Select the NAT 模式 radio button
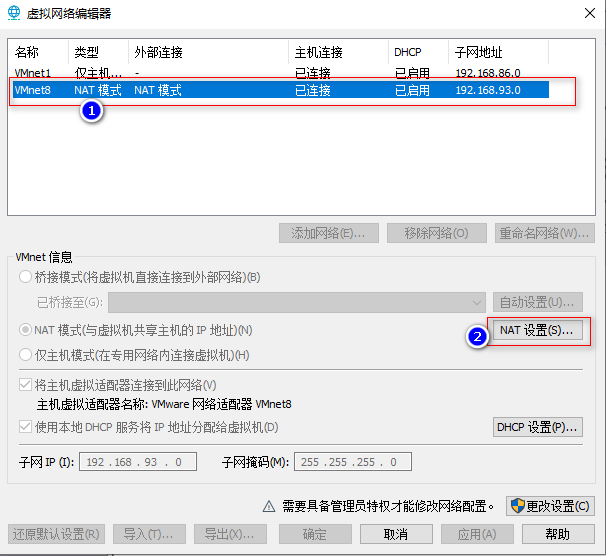Image resolution: width=606 pixels, height=556 pixels. tap(26, 330)
